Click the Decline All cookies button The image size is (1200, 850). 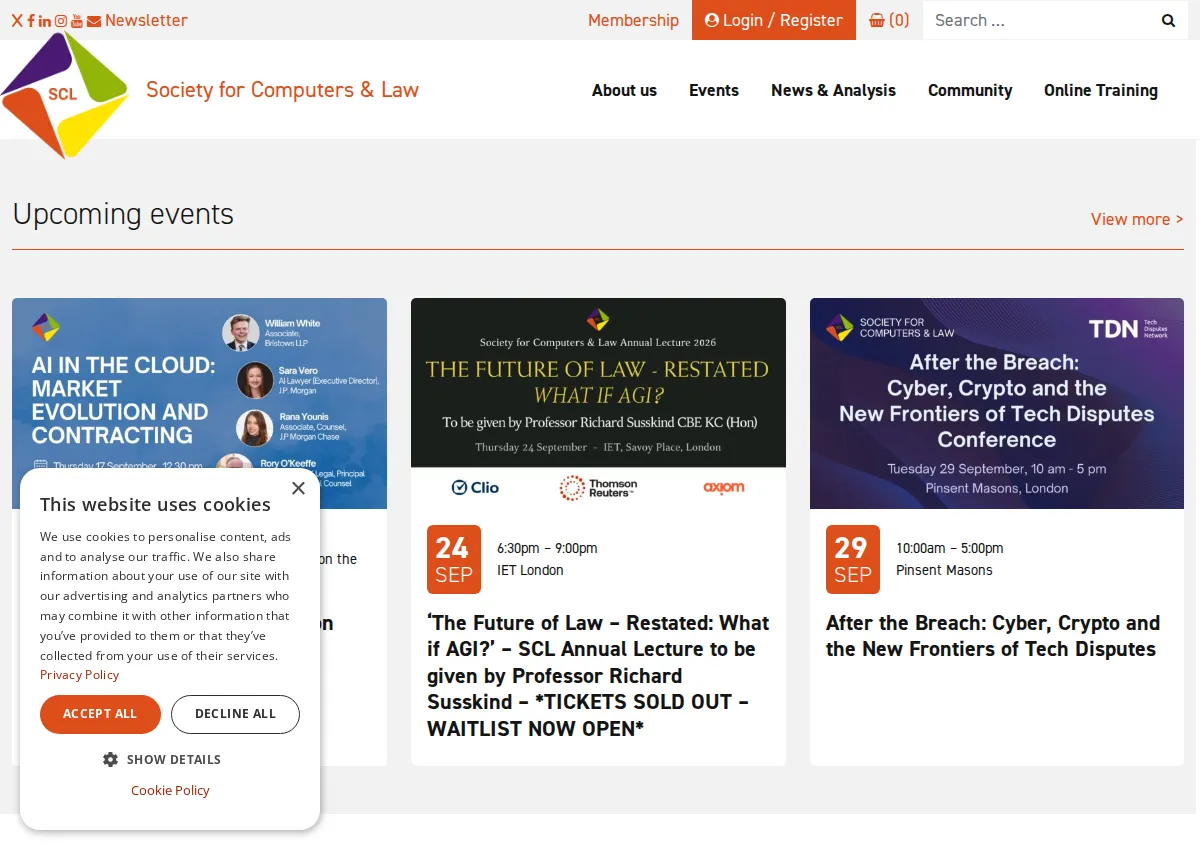pyautogui.click(x=235, y=714)
